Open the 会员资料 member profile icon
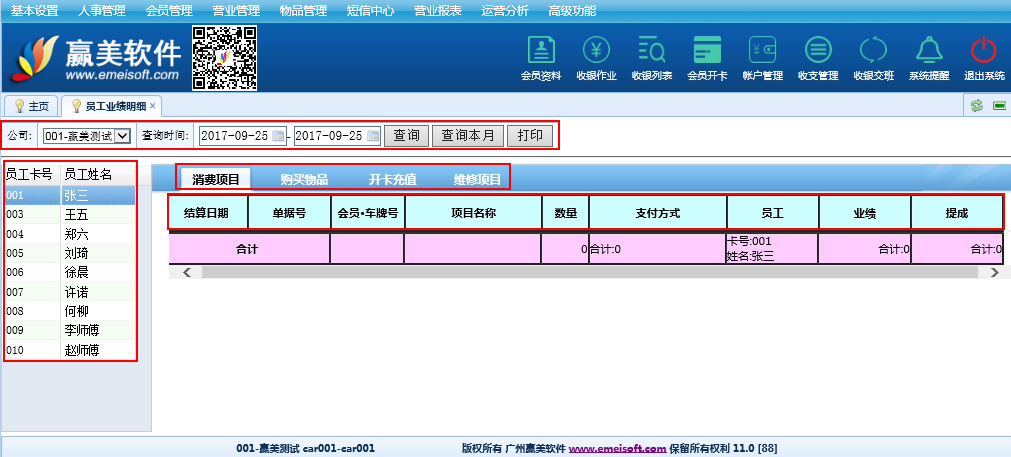Image resolution: width=1011 pixels, height=457 pixels. 541,50
